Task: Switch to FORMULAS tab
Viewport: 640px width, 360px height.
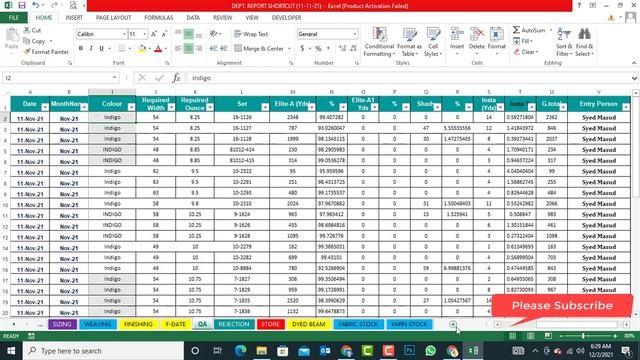Action: (x=158, y=18)
